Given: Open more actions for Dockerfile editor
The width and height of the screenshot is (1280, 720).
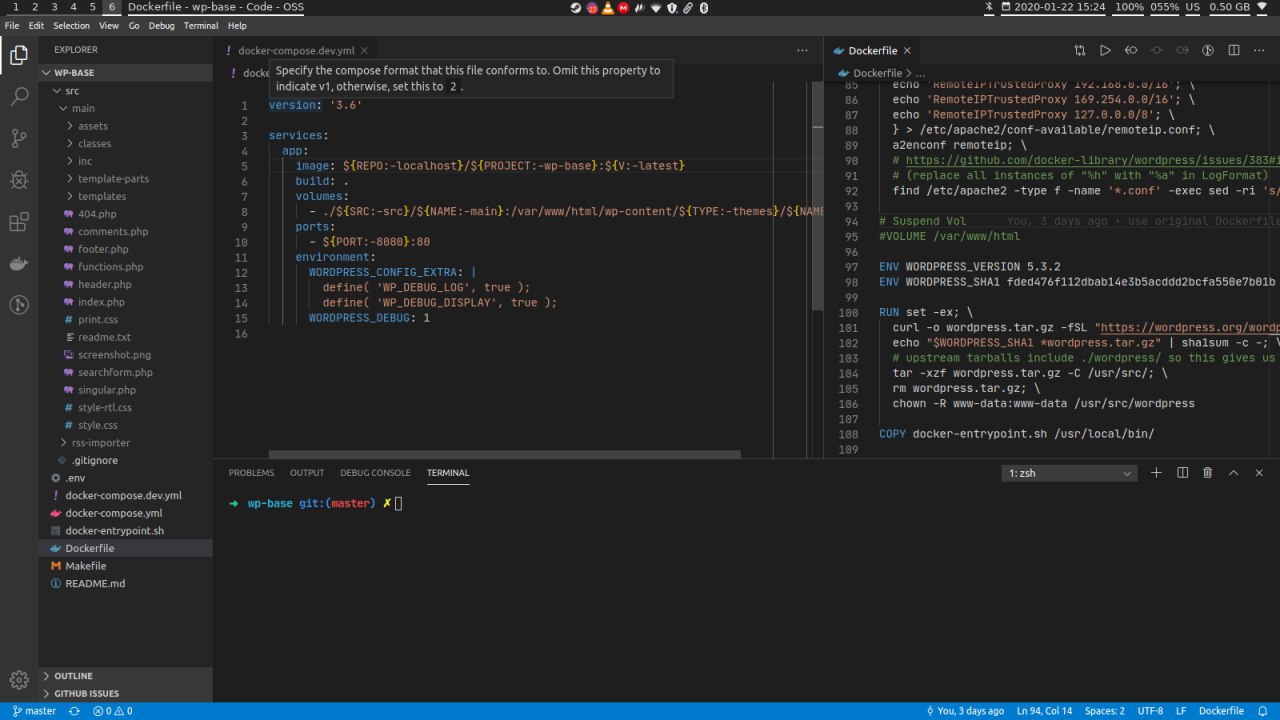Looking at the screenshot, I should tap(1259, 50).
